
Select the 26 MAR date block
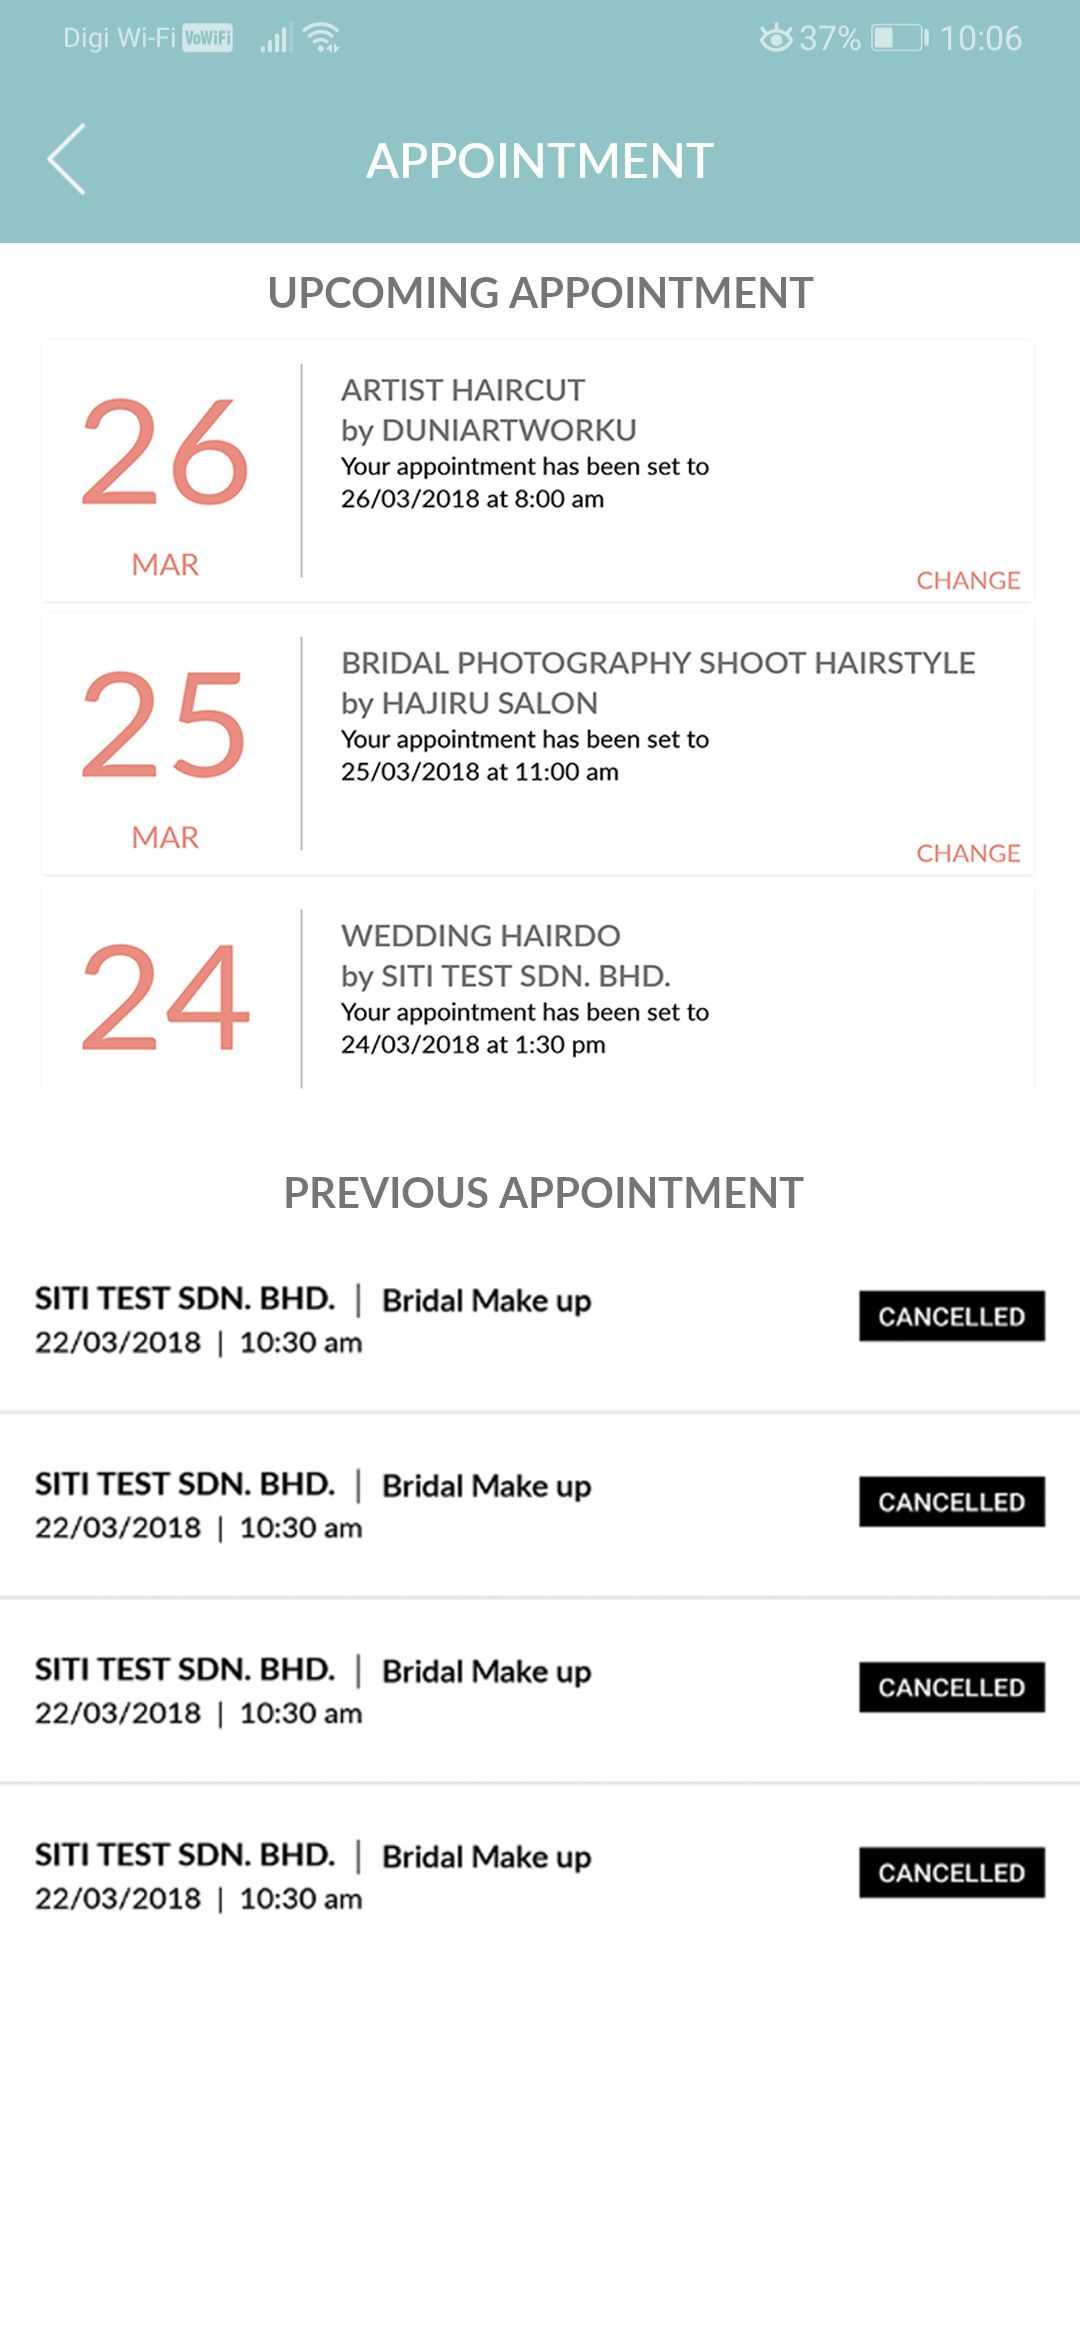(166, 472)
